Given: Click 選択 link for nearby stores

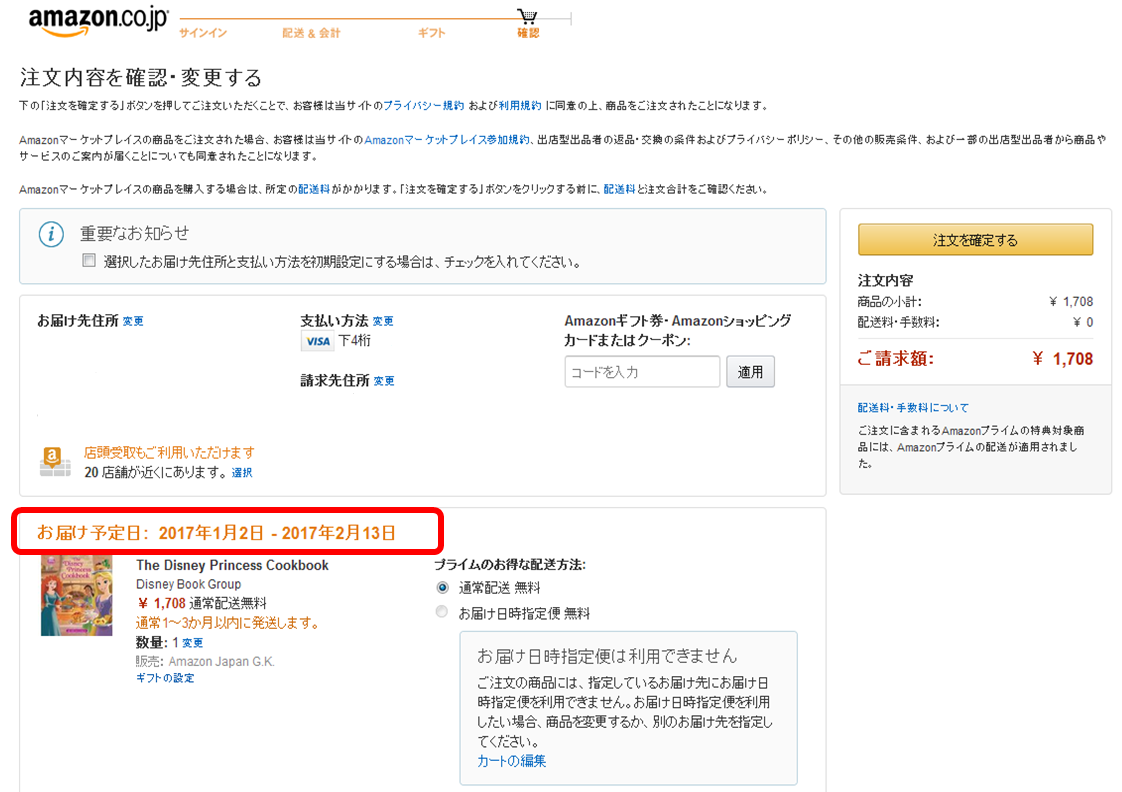Looking at the screenshot, I should [x=242, y=473].
